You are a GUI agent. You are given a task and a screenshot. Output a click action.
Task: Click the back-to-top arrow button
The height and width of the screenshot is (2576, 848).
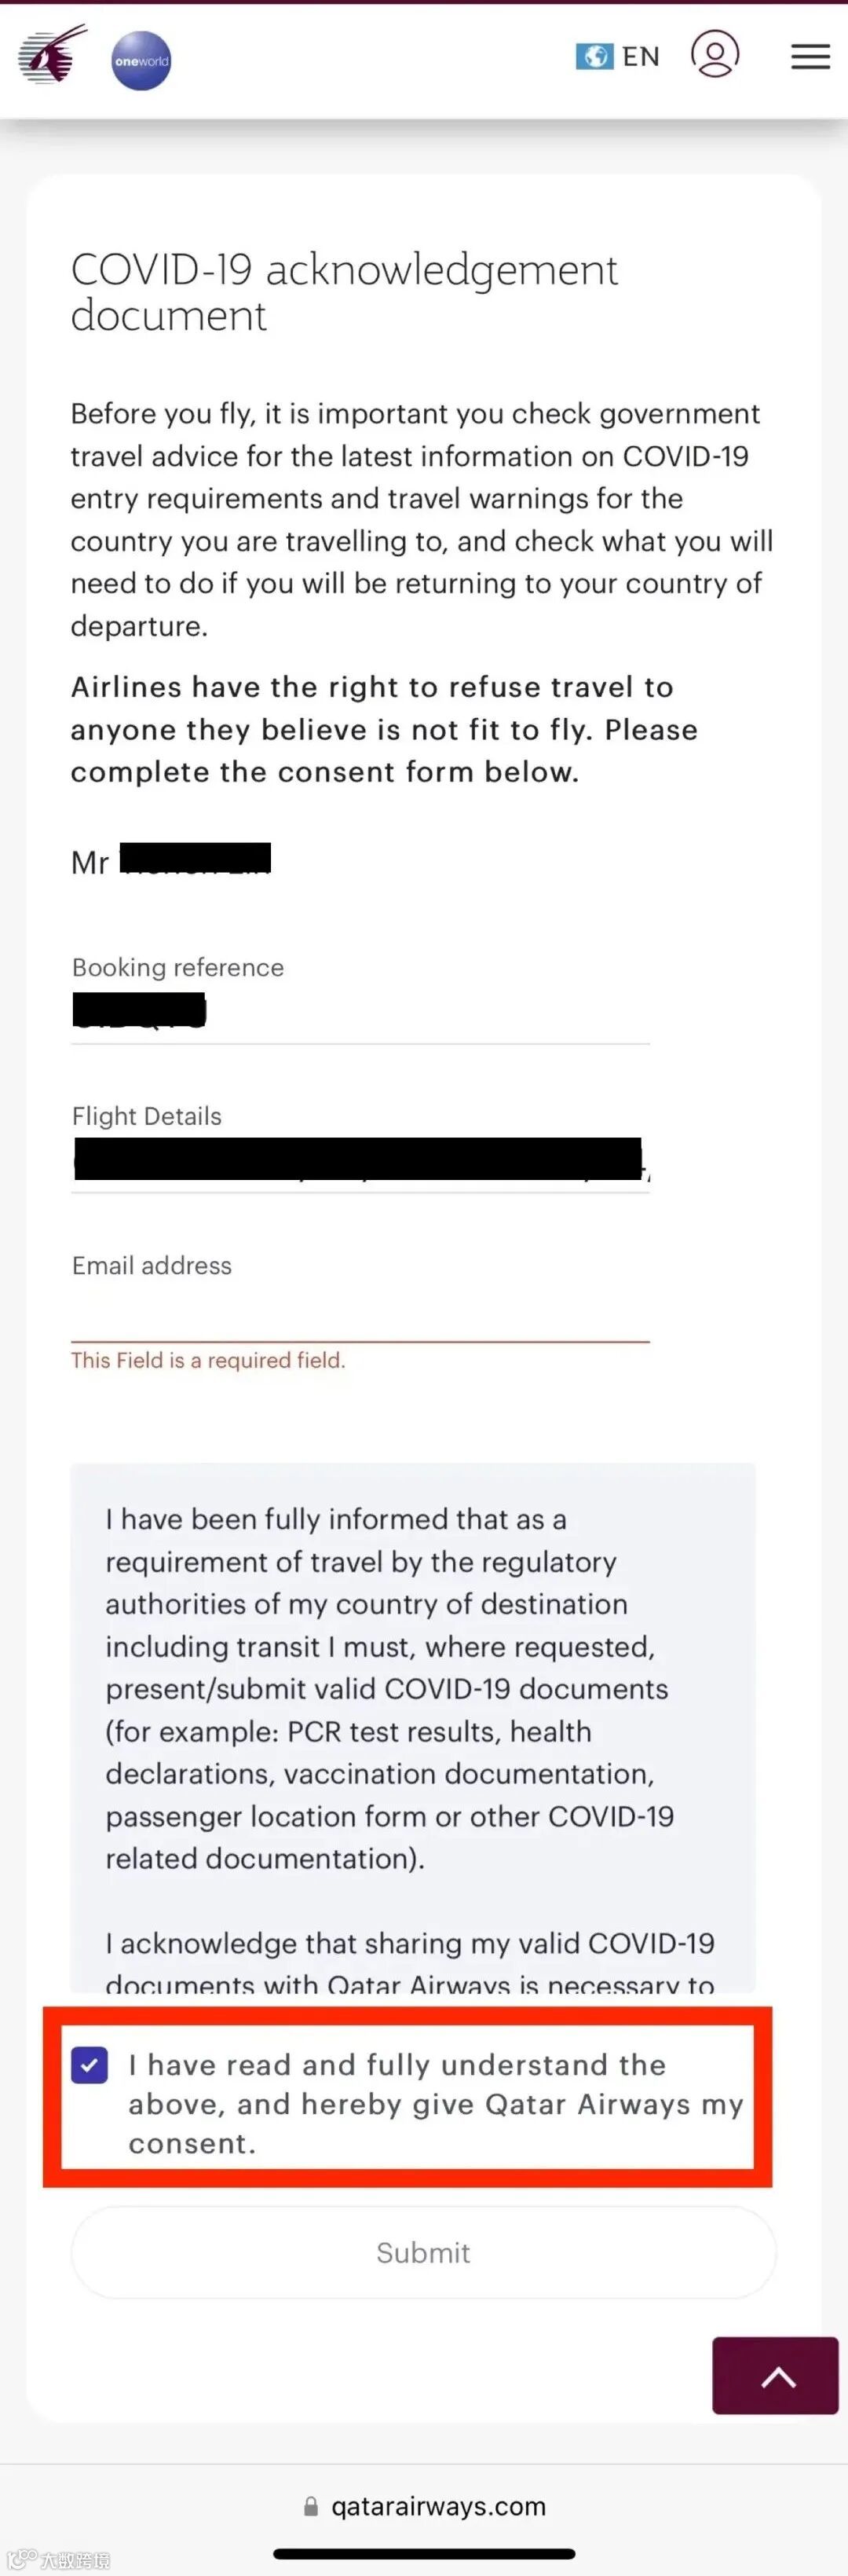click(x=775, y=2376)
